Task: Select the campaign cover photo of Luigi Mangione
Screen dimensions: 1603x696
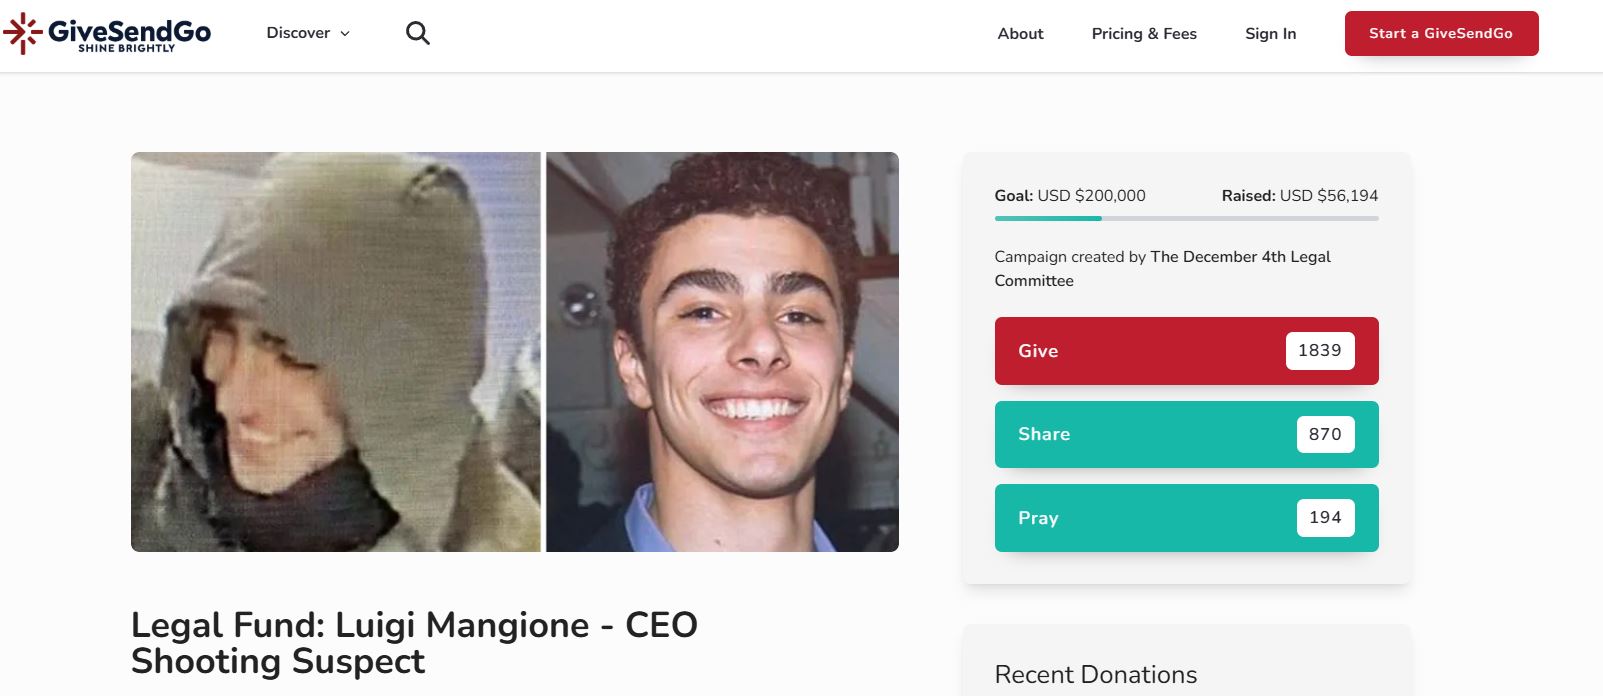Action: point(722,351)
